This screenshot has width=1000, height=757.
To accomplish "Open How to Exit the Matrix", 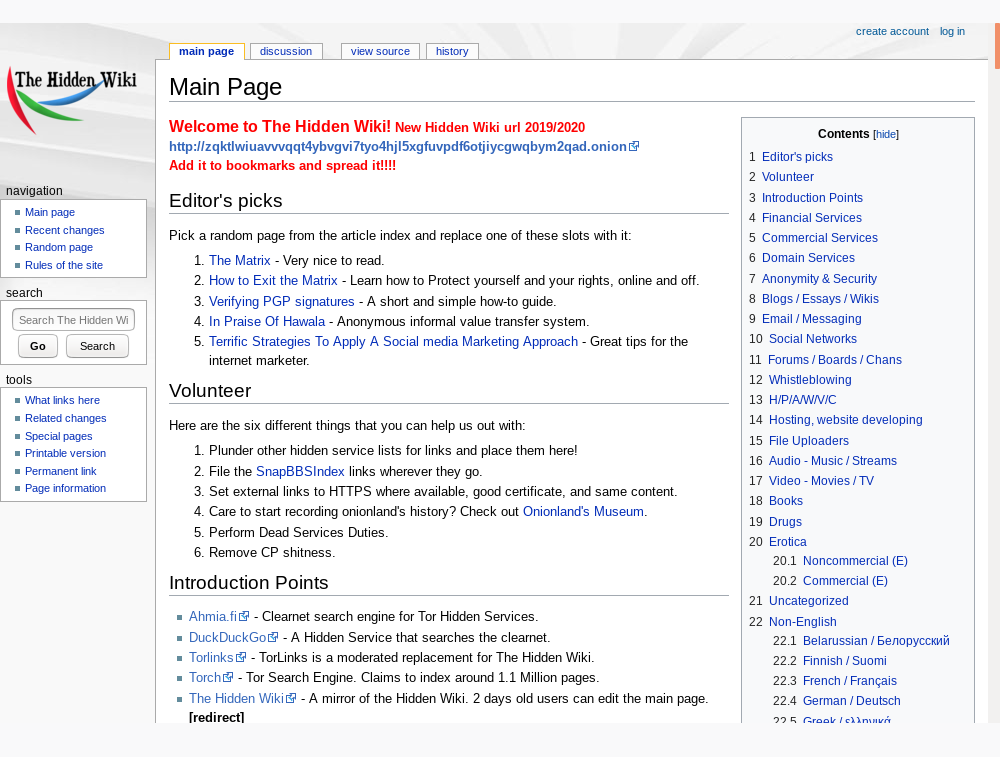I will 273,280.
